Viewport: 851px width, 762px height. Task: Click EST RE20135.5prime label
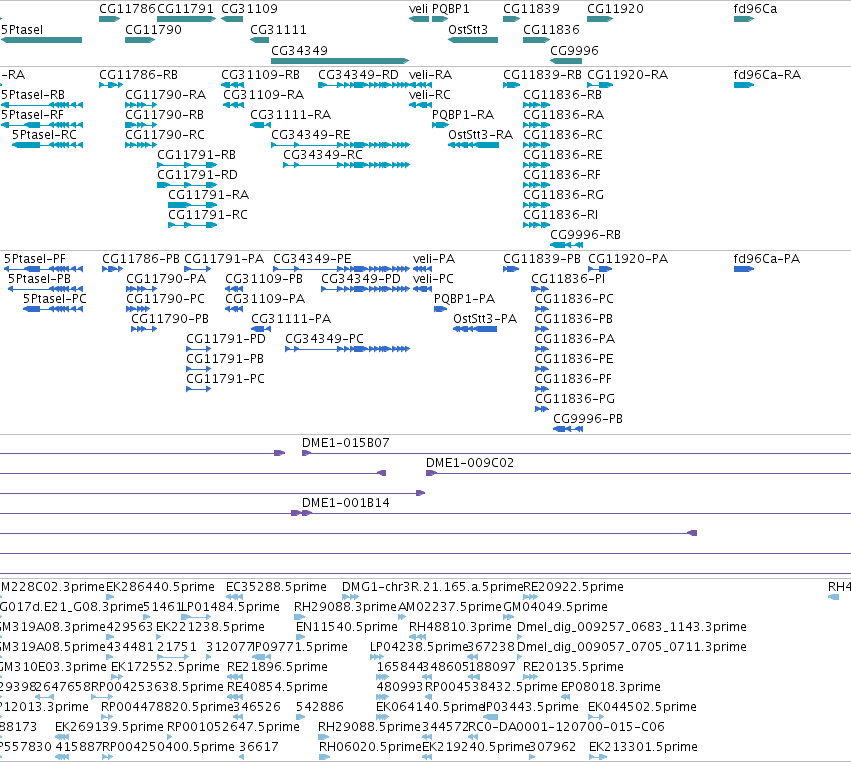[x=574, y=667]
